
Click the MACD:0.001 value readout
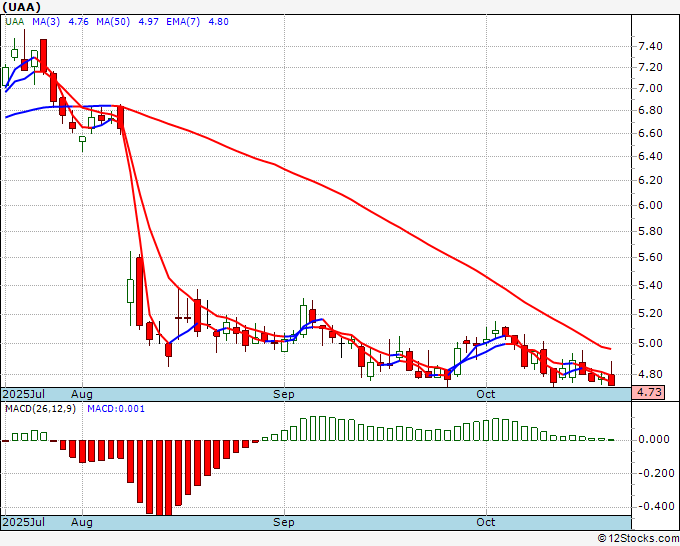pos(116,409)
